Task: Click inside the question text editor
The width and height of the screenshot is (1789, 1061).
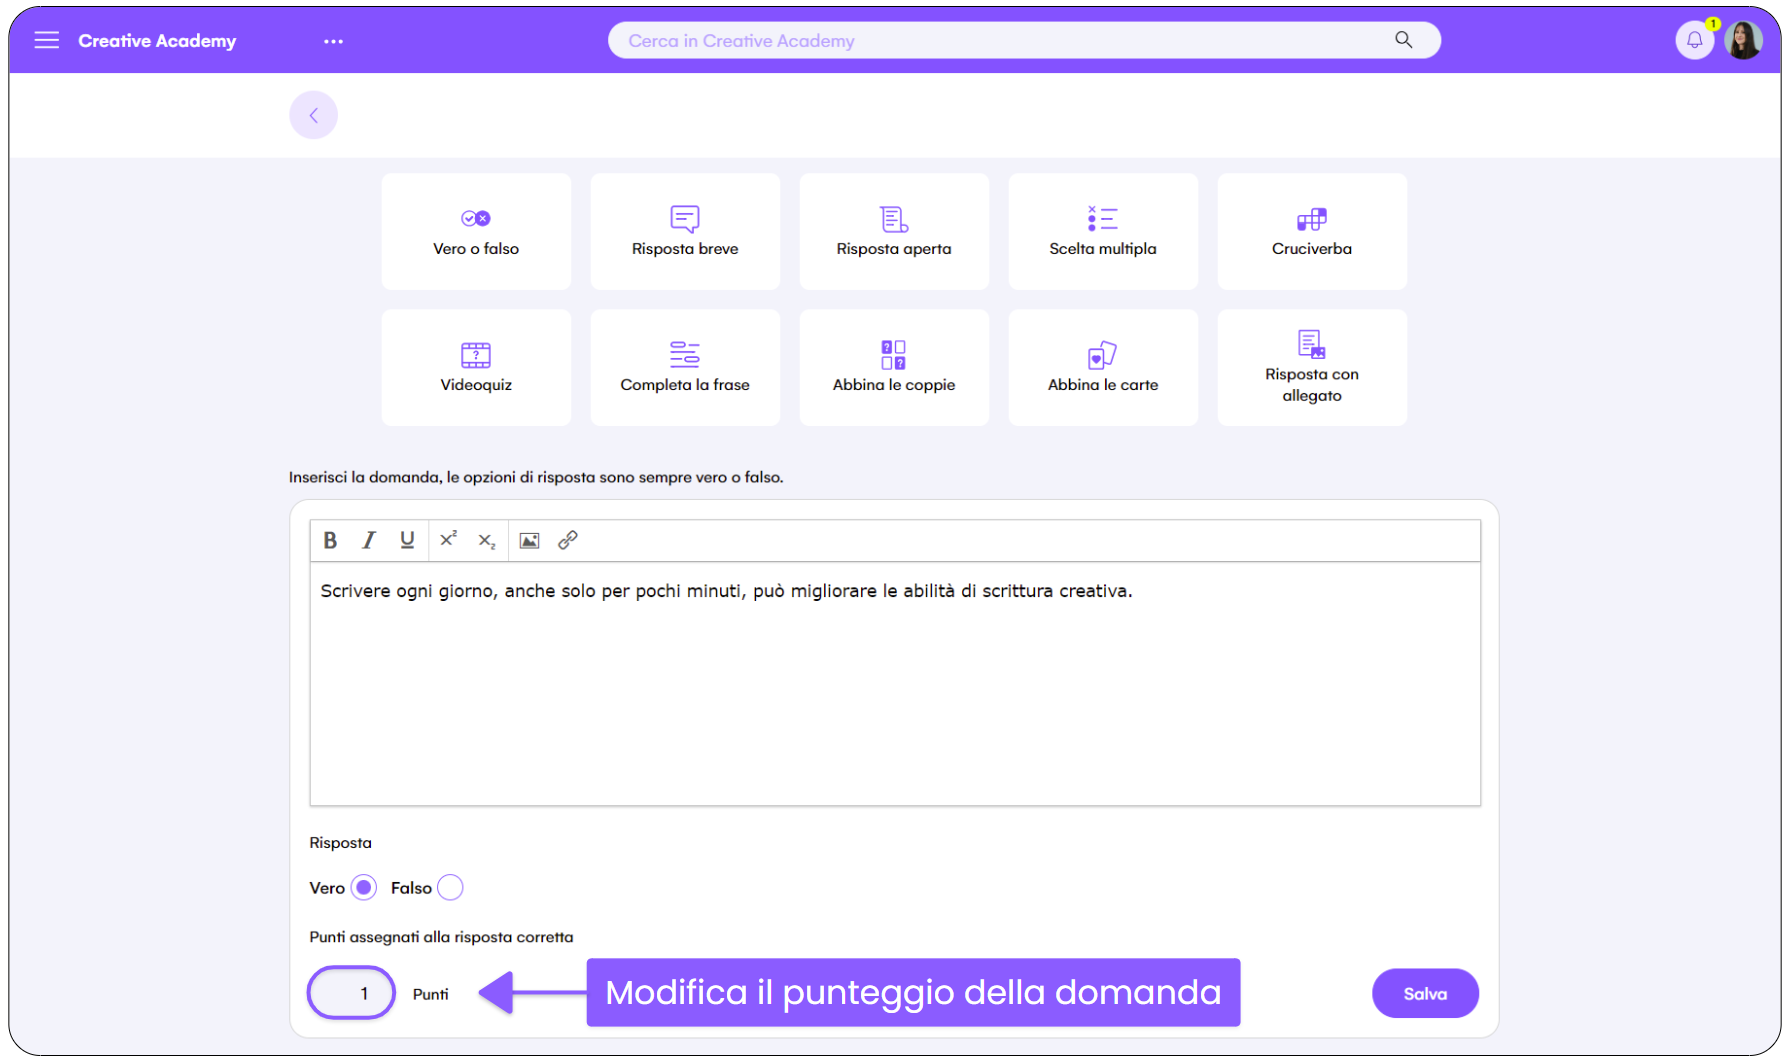Action: click(895, 684)
